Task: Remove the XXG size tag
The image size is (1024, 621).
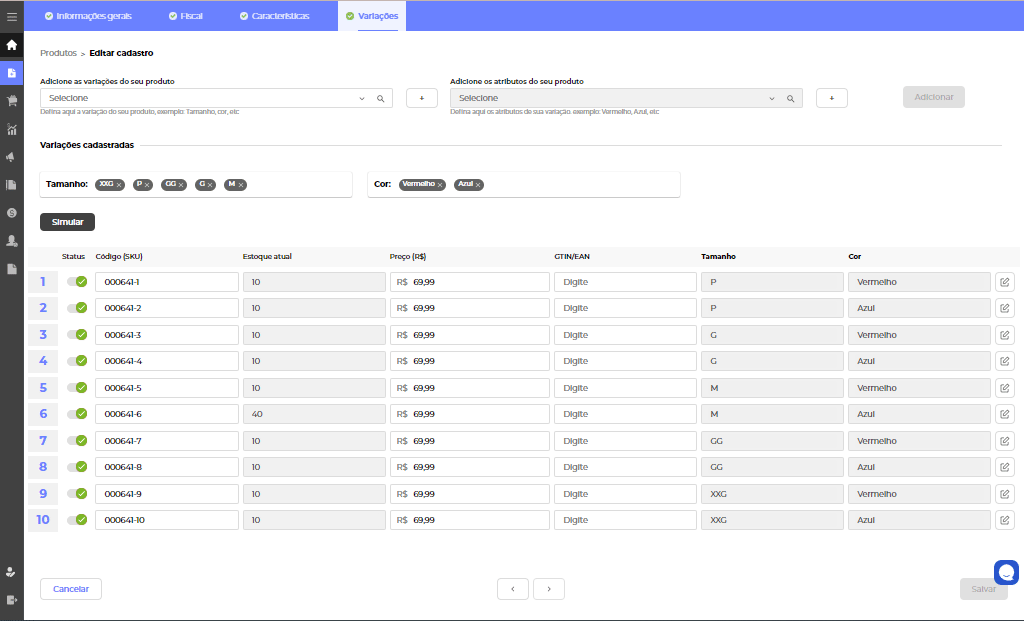Action: point(119,185)
